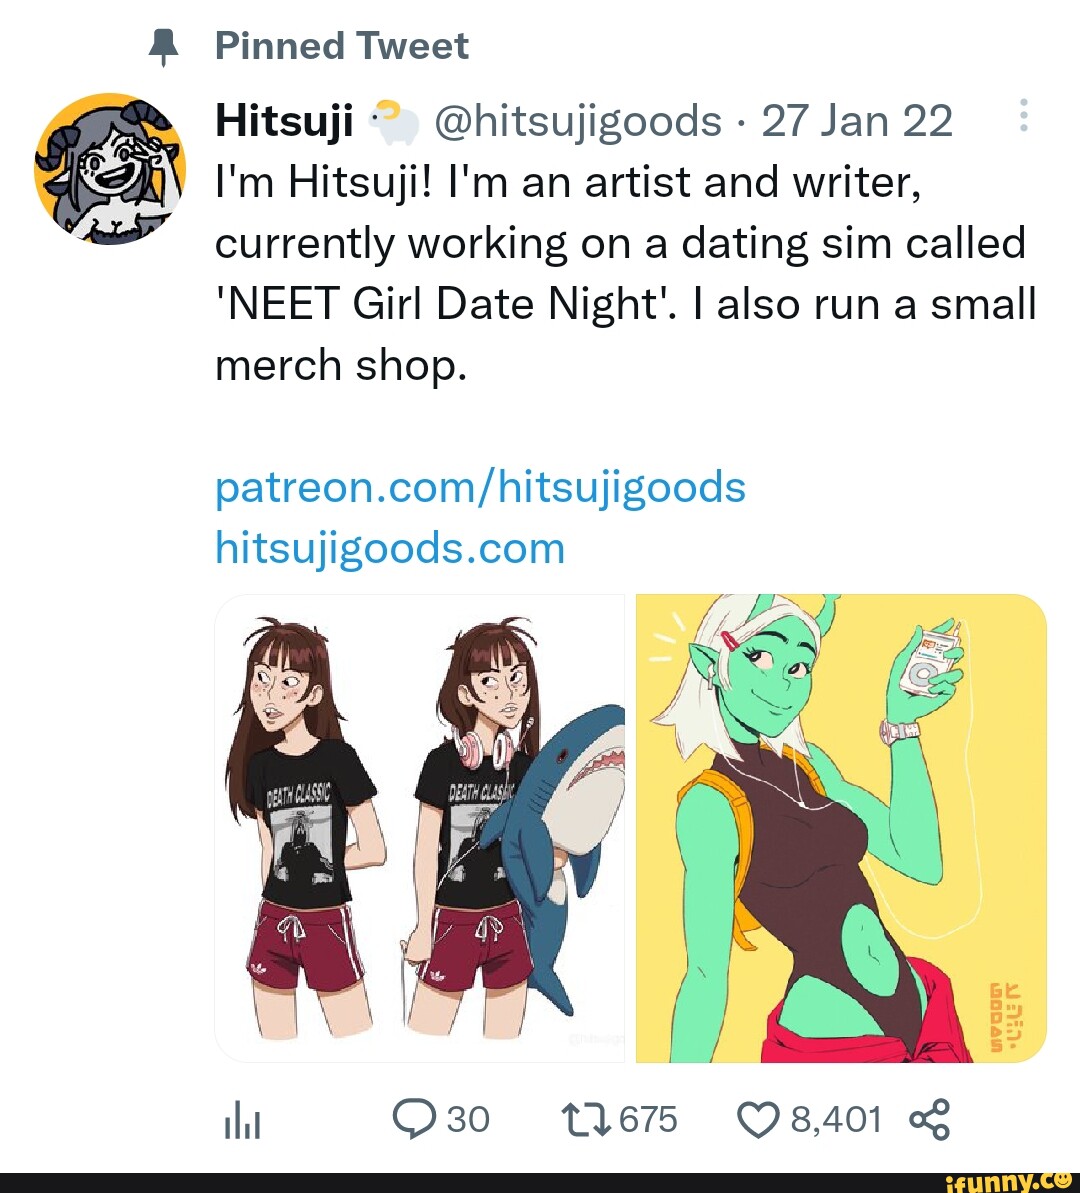Open the green alien girl image
Image resolution: width=1080 pixels, height=1193 pixels.
click(841, 828)
